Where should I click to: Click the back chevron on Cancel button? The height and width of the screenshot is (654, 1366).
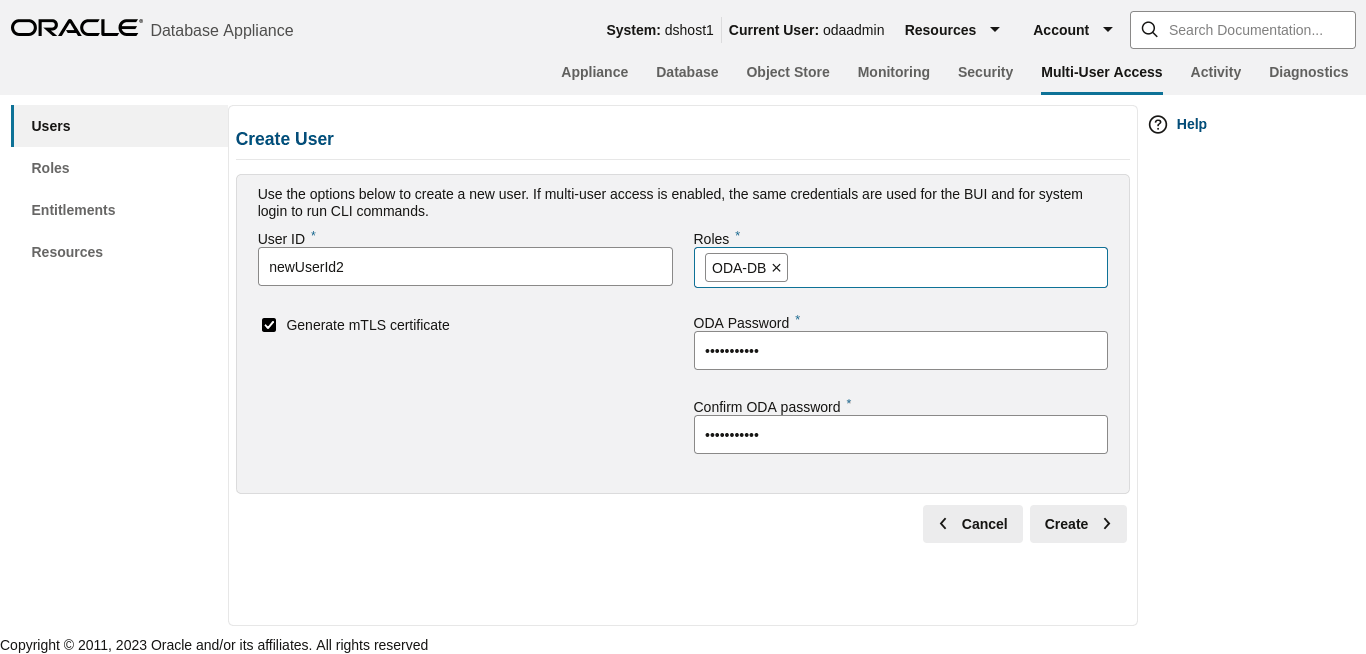click(943, 523)
